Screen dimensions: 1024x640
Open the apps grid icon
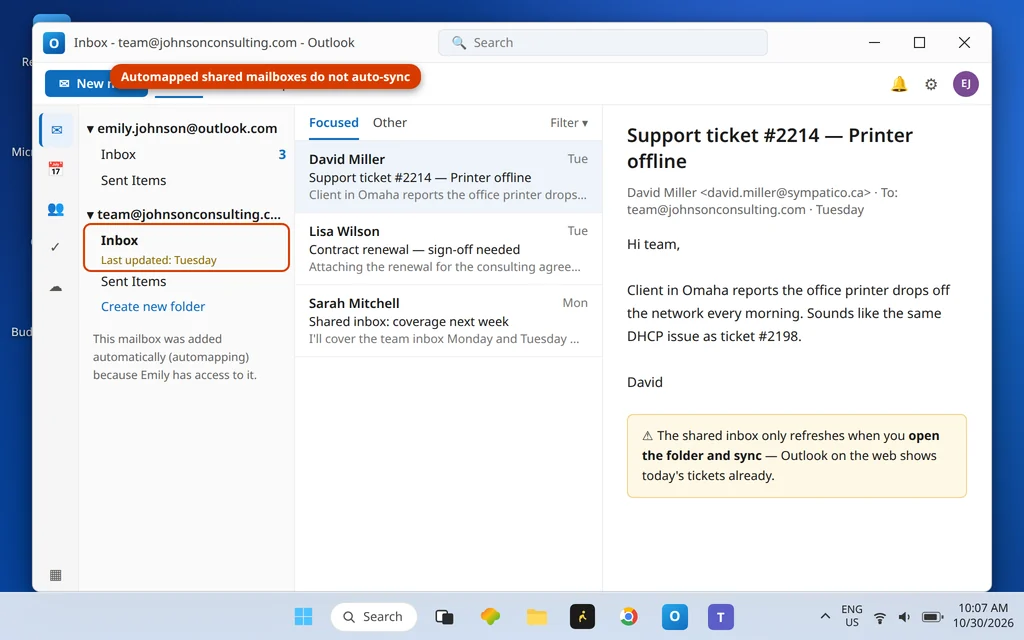pyautogui.click(x=56, y=575)
